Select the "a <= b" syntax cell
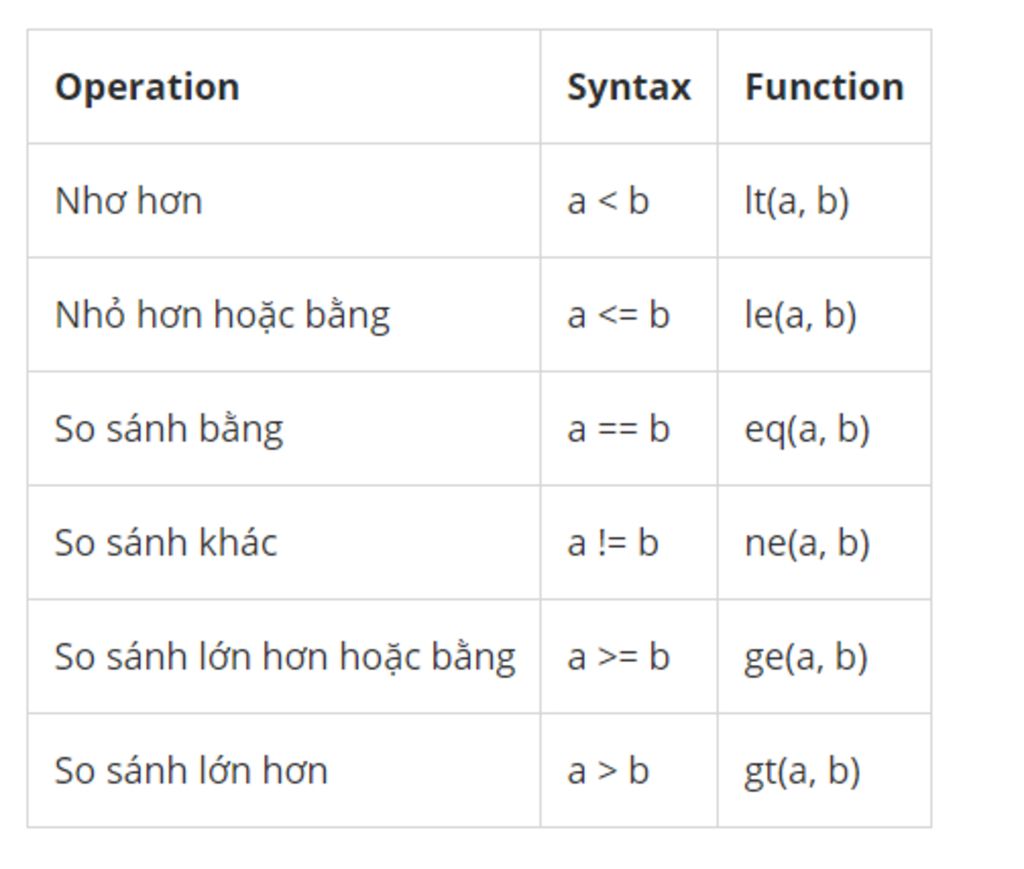The height and width of the screenshot is (869, 1024). [x=618, y=315]
